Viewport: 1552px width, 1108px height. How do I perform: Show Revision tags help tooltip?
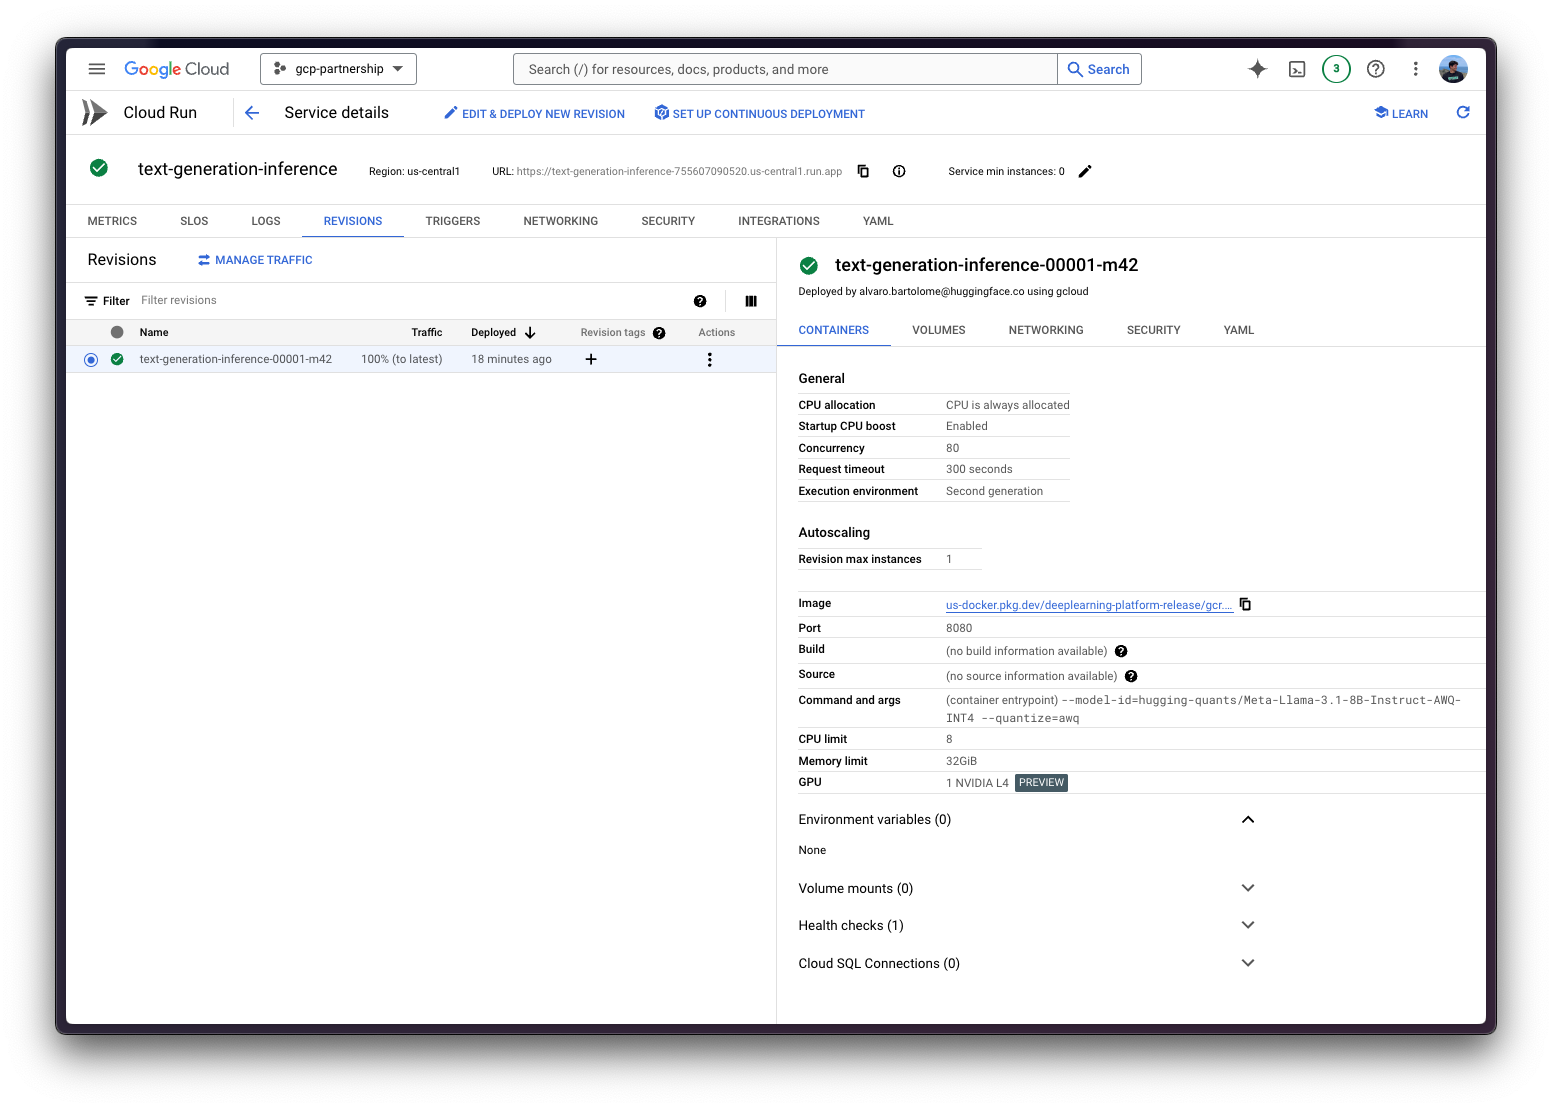659,333
